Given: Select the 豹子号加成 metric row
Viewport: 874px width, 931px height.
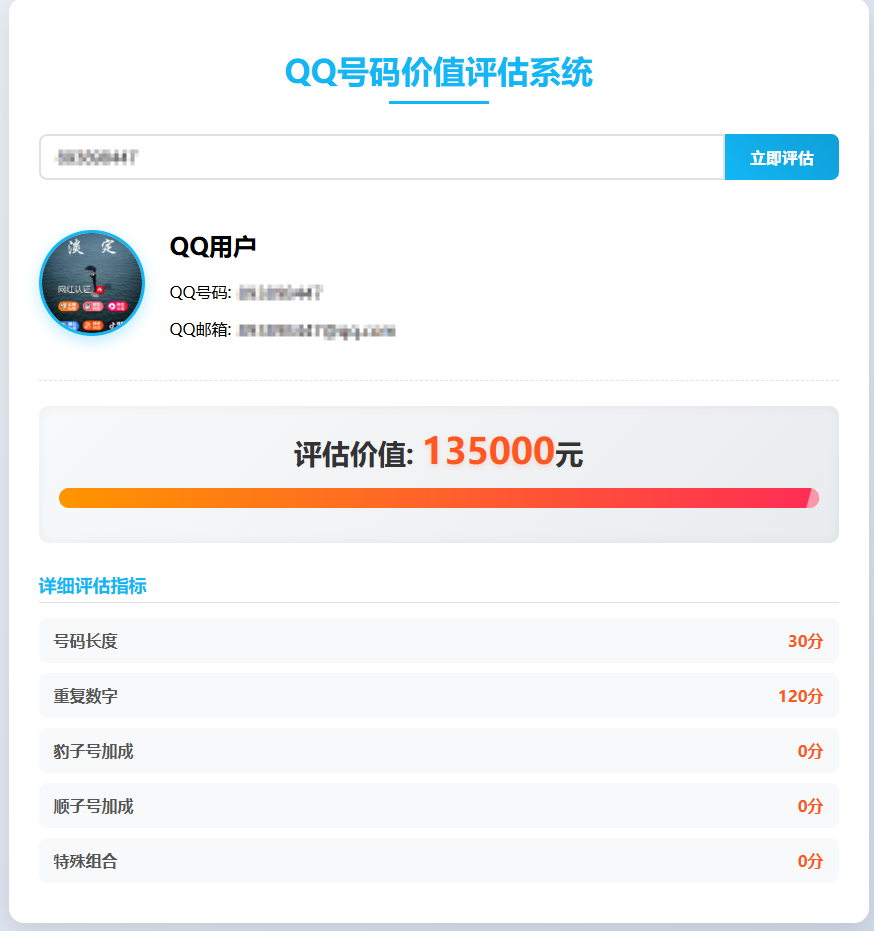Looking at the screenshot, I should pyautogui.click(x=437, y=751).
